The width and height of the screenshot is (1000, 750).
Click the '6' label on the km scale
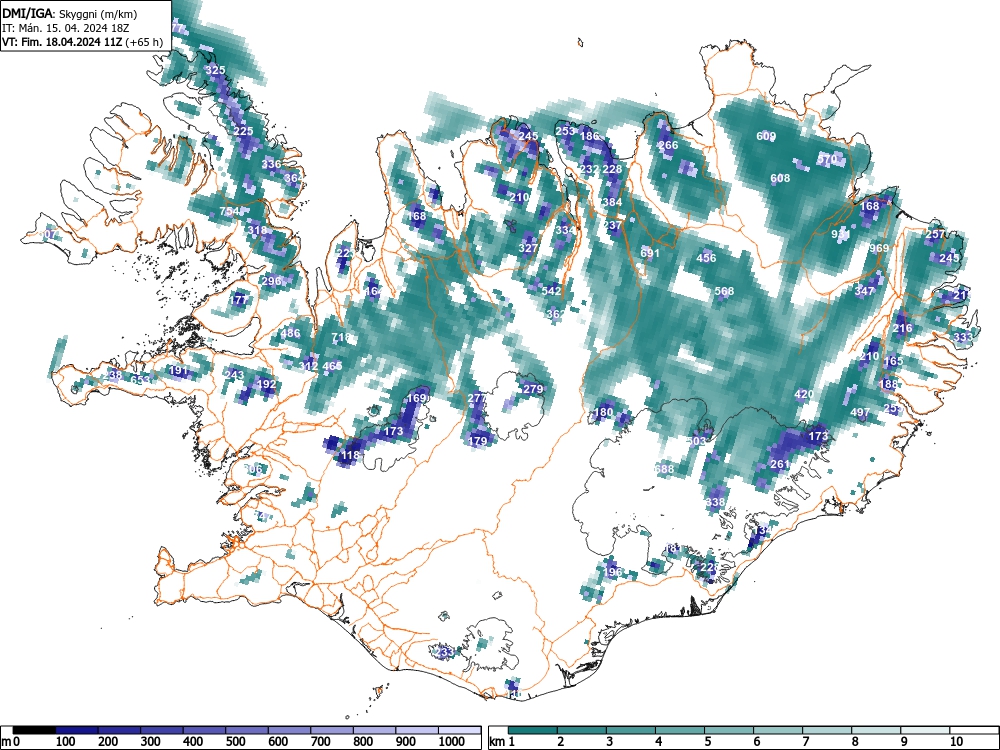point(756,741)
